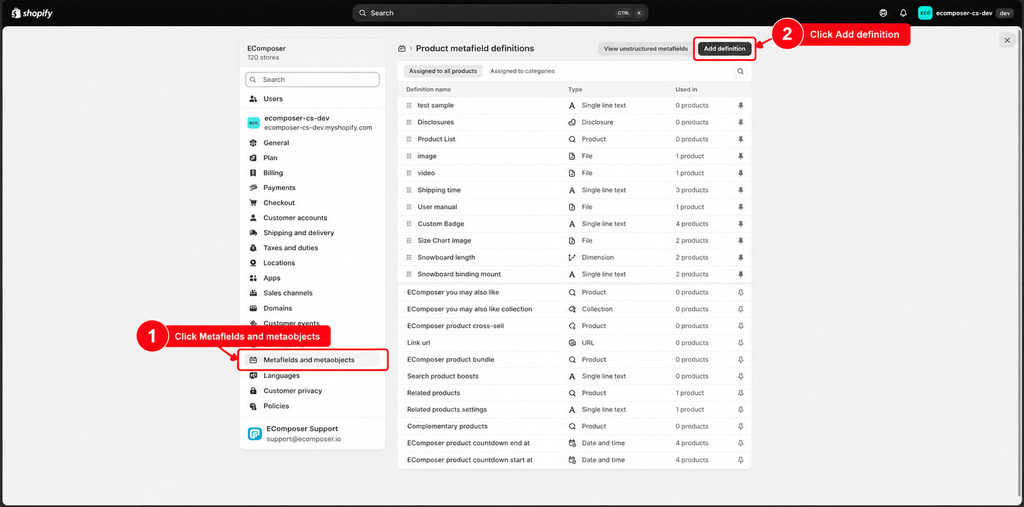
Task: Switch to Assigned to categories tab
Action: tap(522, 71)
